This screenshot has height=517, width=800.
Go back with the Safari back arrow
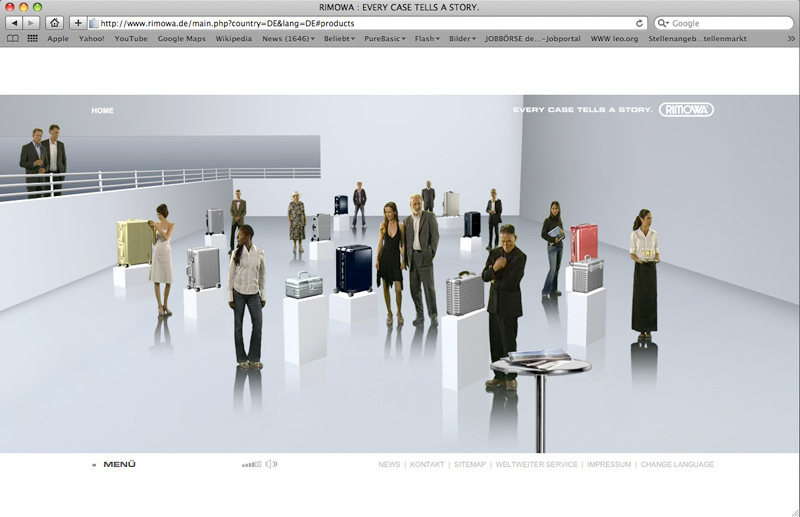tap(14, 23)
